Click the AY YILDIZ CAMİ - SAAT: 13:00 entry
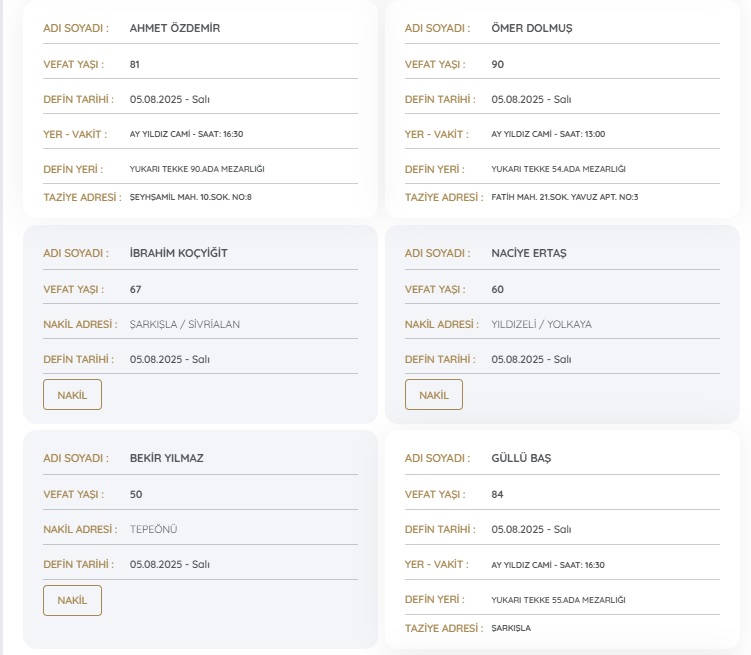The height and width of the screenshot is (655, 751). point(548,134)
